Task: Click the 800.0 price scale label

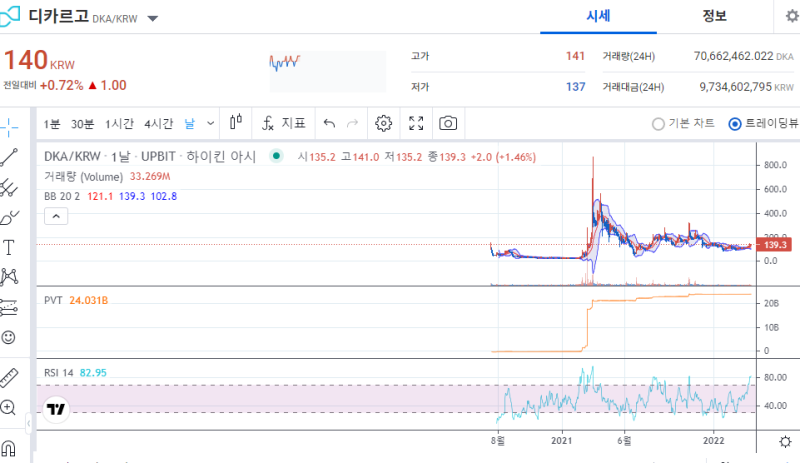Action: [775, 165]
